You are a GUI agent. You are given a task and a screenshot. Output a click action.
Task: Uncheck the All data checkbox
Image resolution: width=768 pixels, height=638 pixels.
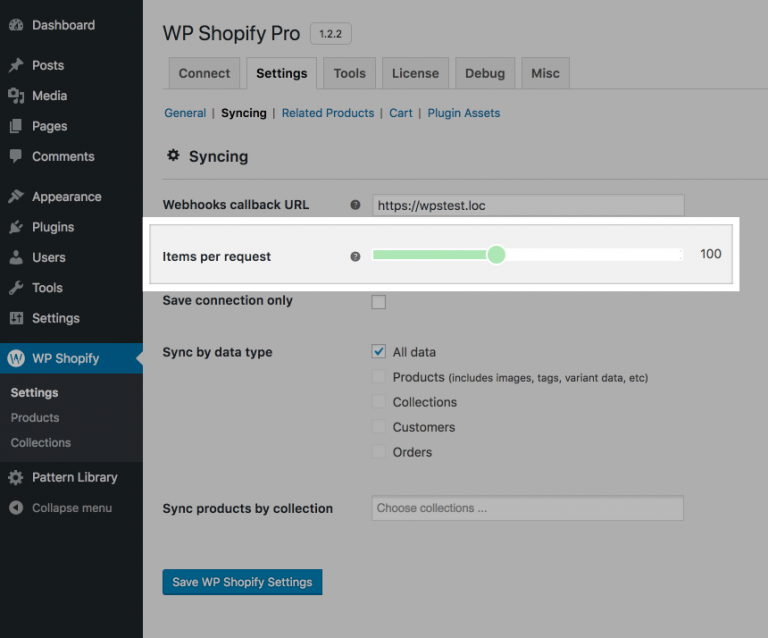coord(379,352)
